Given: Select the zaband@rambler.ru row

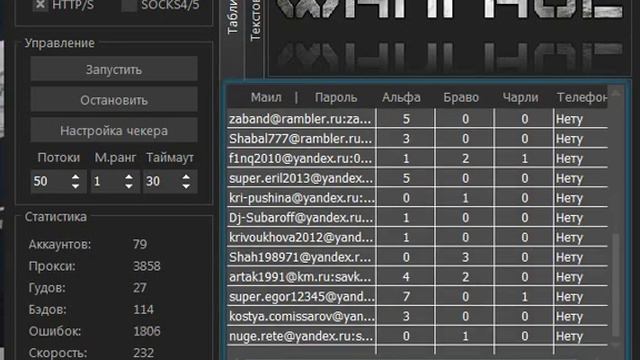Looking at the screenshot, I should click(417, 119).
